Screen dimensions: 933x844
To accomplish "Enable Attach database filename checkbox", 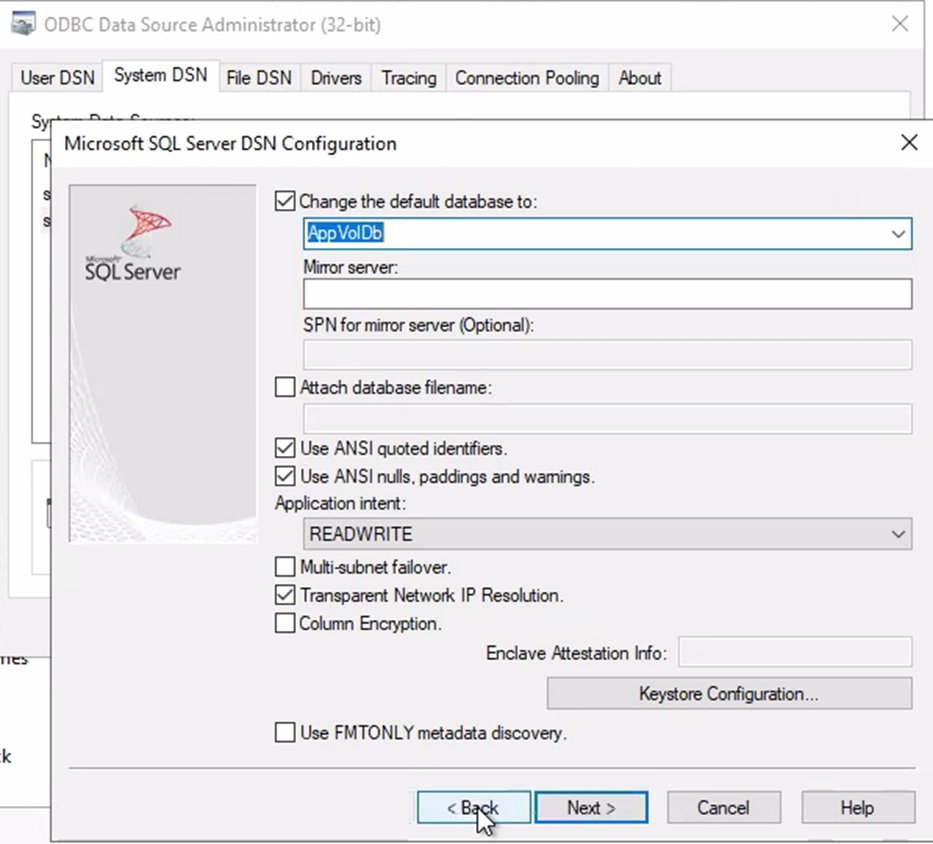I will pos(285,387).
